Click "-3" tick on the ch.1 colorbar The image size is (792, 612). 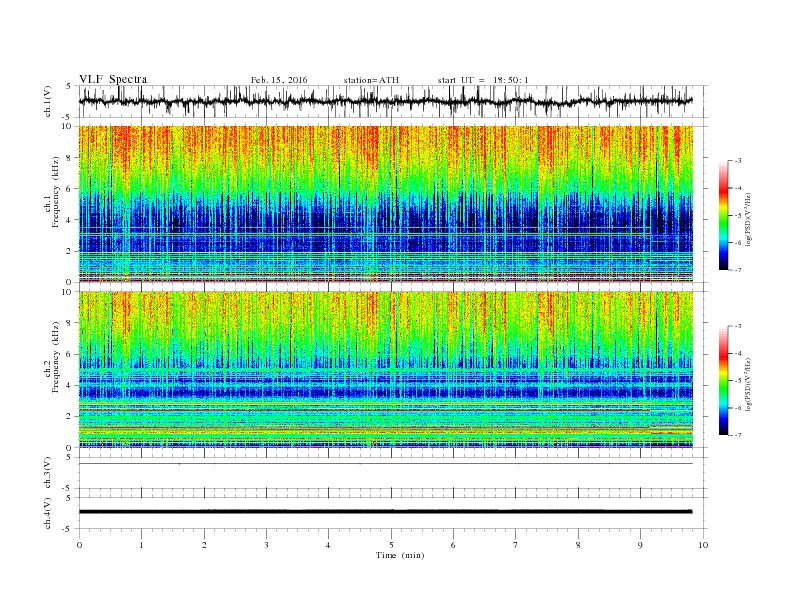point(738,161)
